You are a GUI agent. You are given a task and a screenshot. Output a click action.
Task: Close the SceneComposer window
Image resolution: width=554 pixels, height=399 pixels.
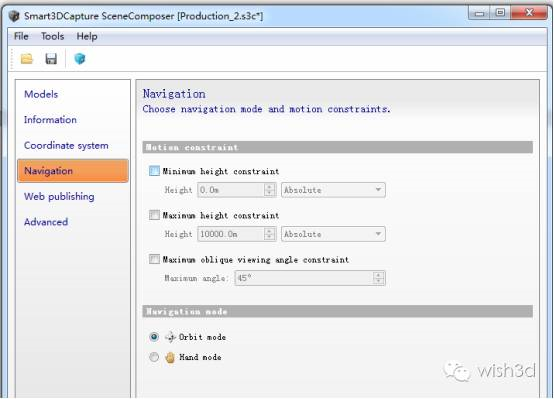click(x=529, y=13)
